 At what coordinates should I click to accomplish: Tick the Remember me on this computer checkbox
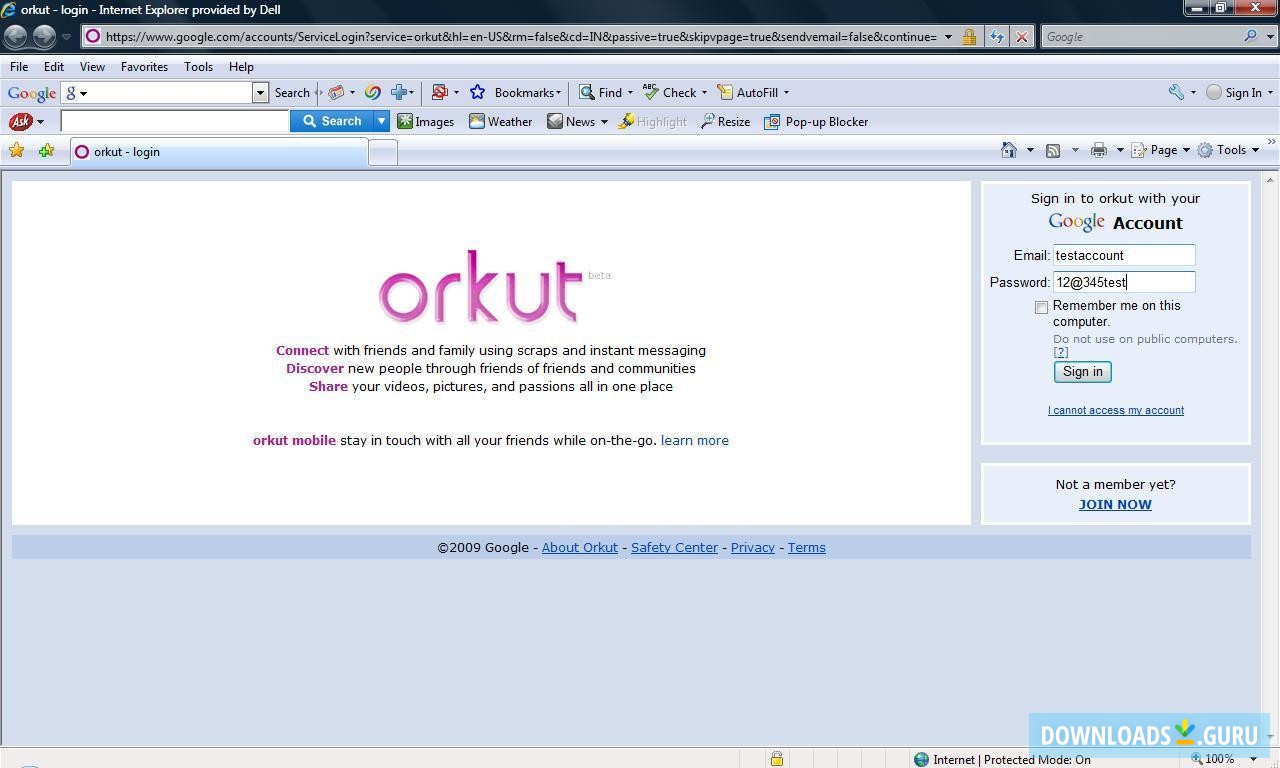coord(1041,307)
